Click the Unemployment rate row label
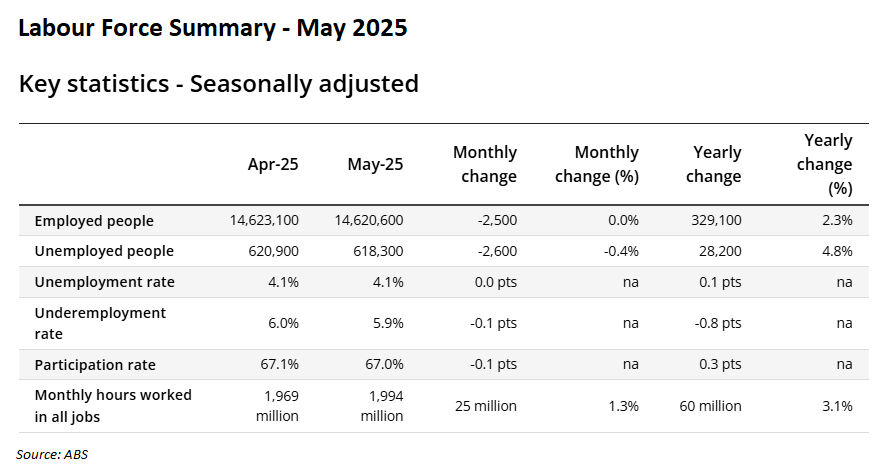Screen dimensions: 878x466 [104, 282]
